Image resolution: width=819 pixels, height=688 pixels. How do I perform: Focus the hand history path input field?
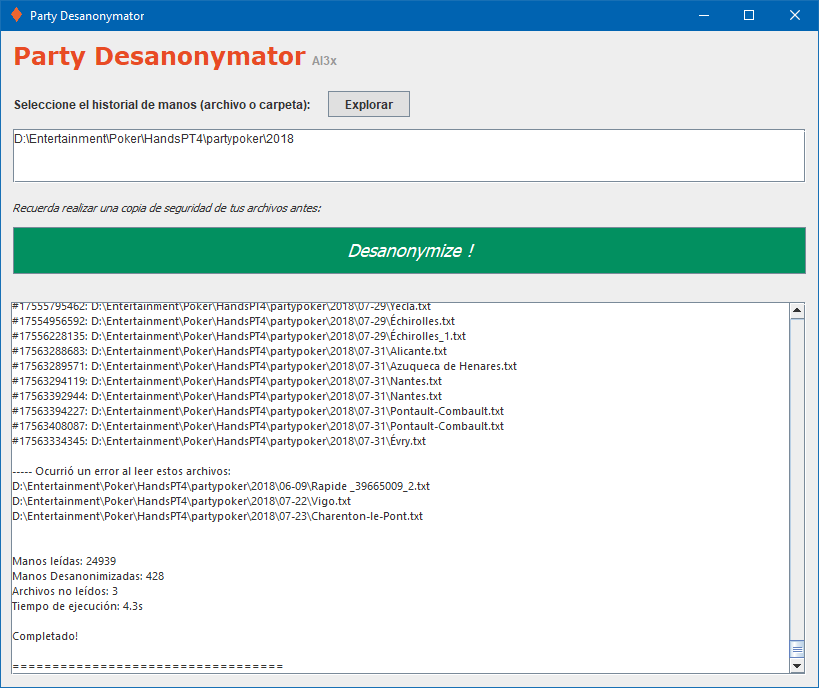pos(409,156)
